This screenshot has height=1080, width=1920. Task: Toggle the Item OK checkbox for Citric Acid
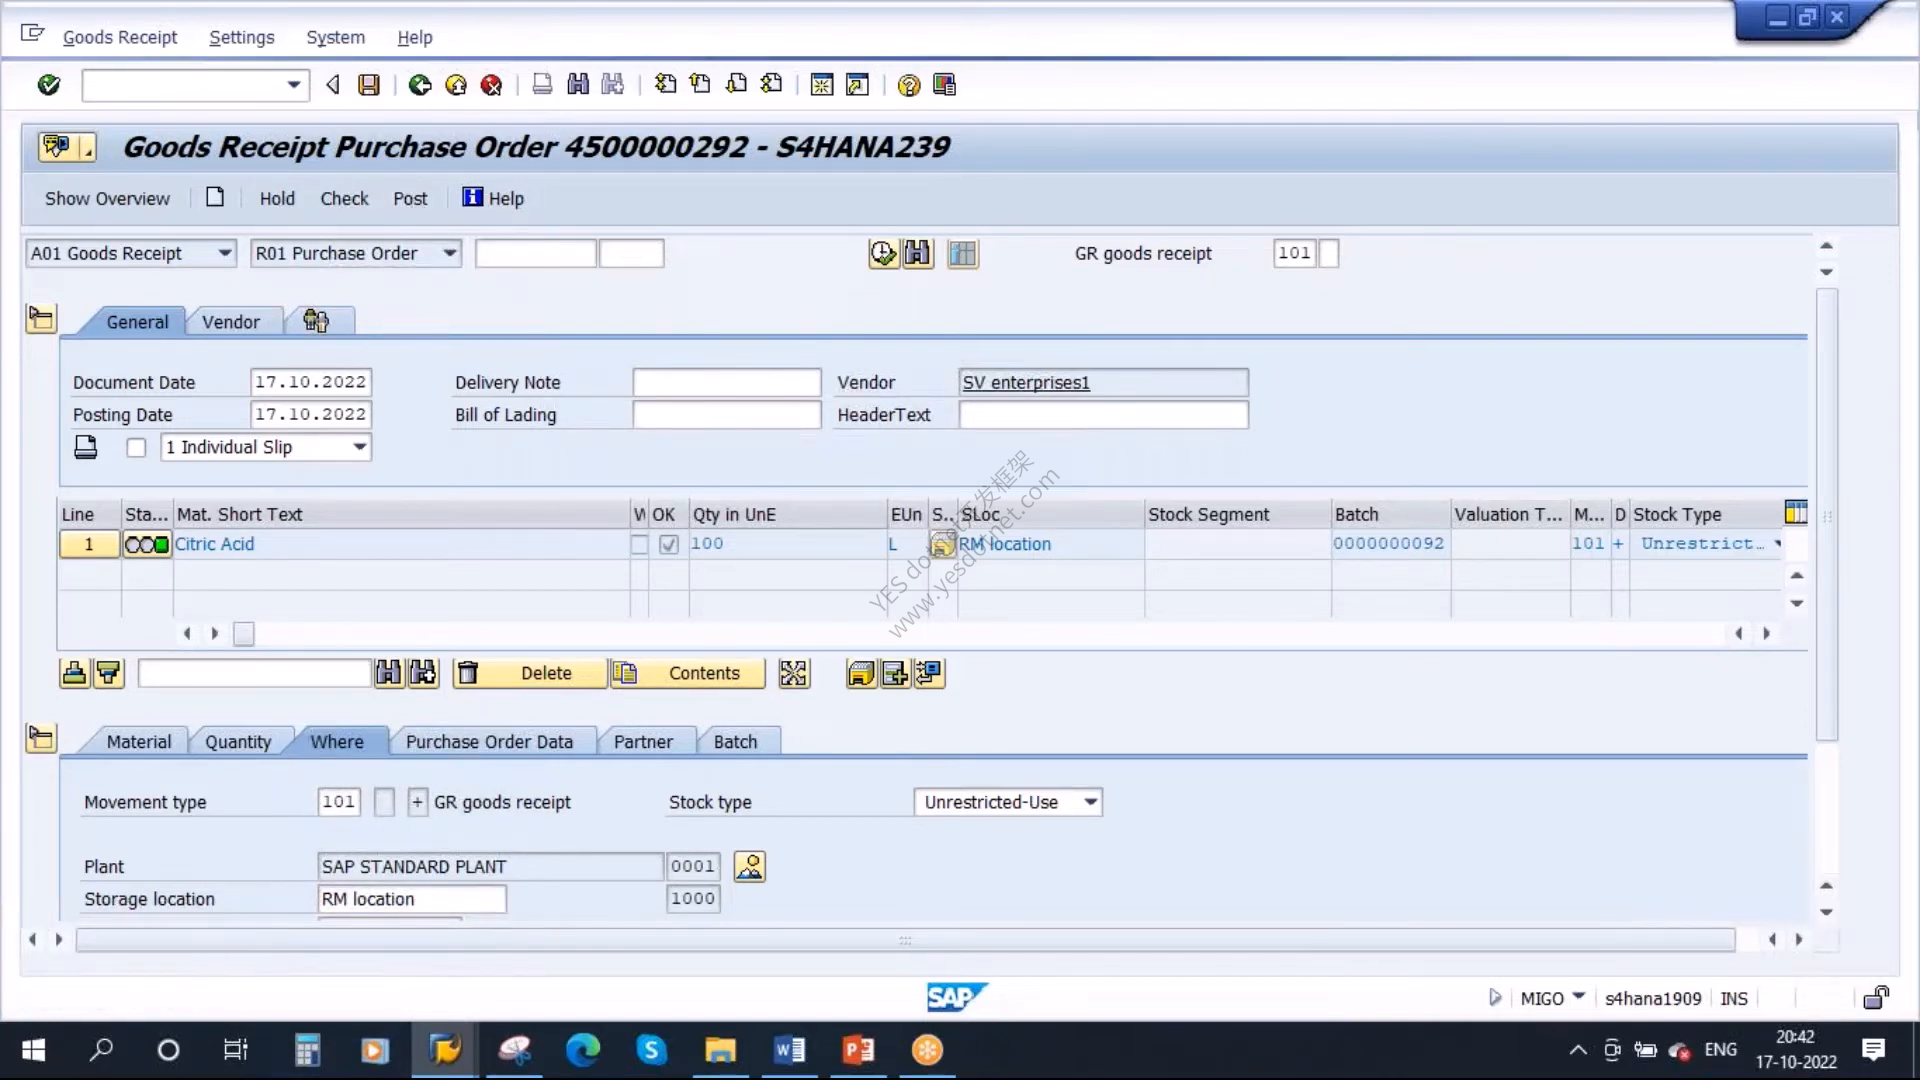click(669, 544)
